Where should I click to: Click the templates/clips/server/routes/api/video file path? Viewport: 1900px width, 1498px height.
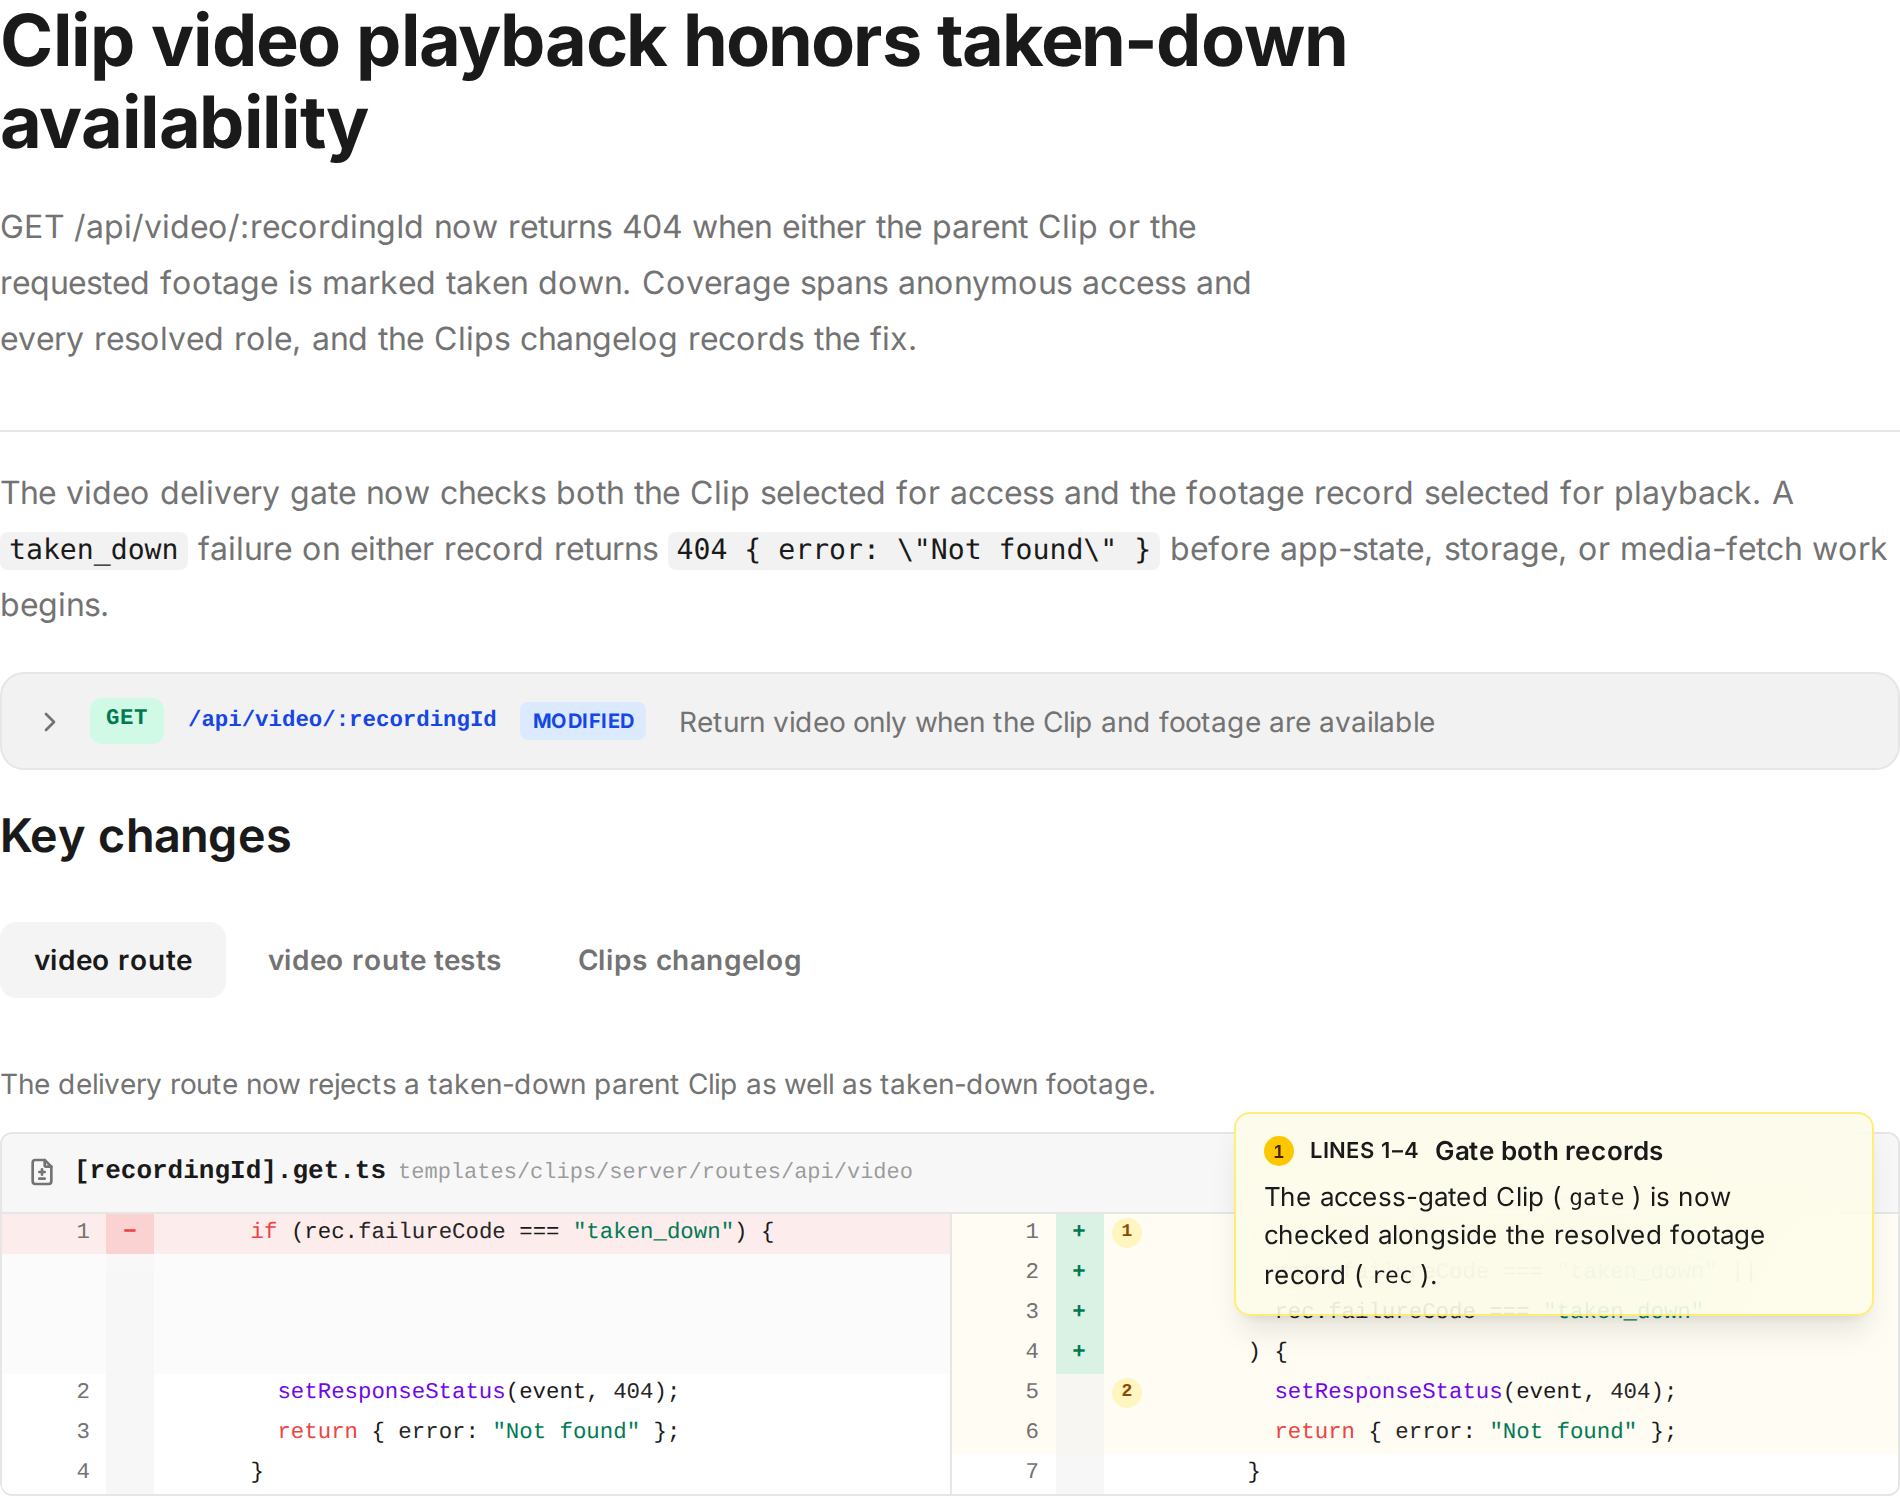(x=655, y=1171)
